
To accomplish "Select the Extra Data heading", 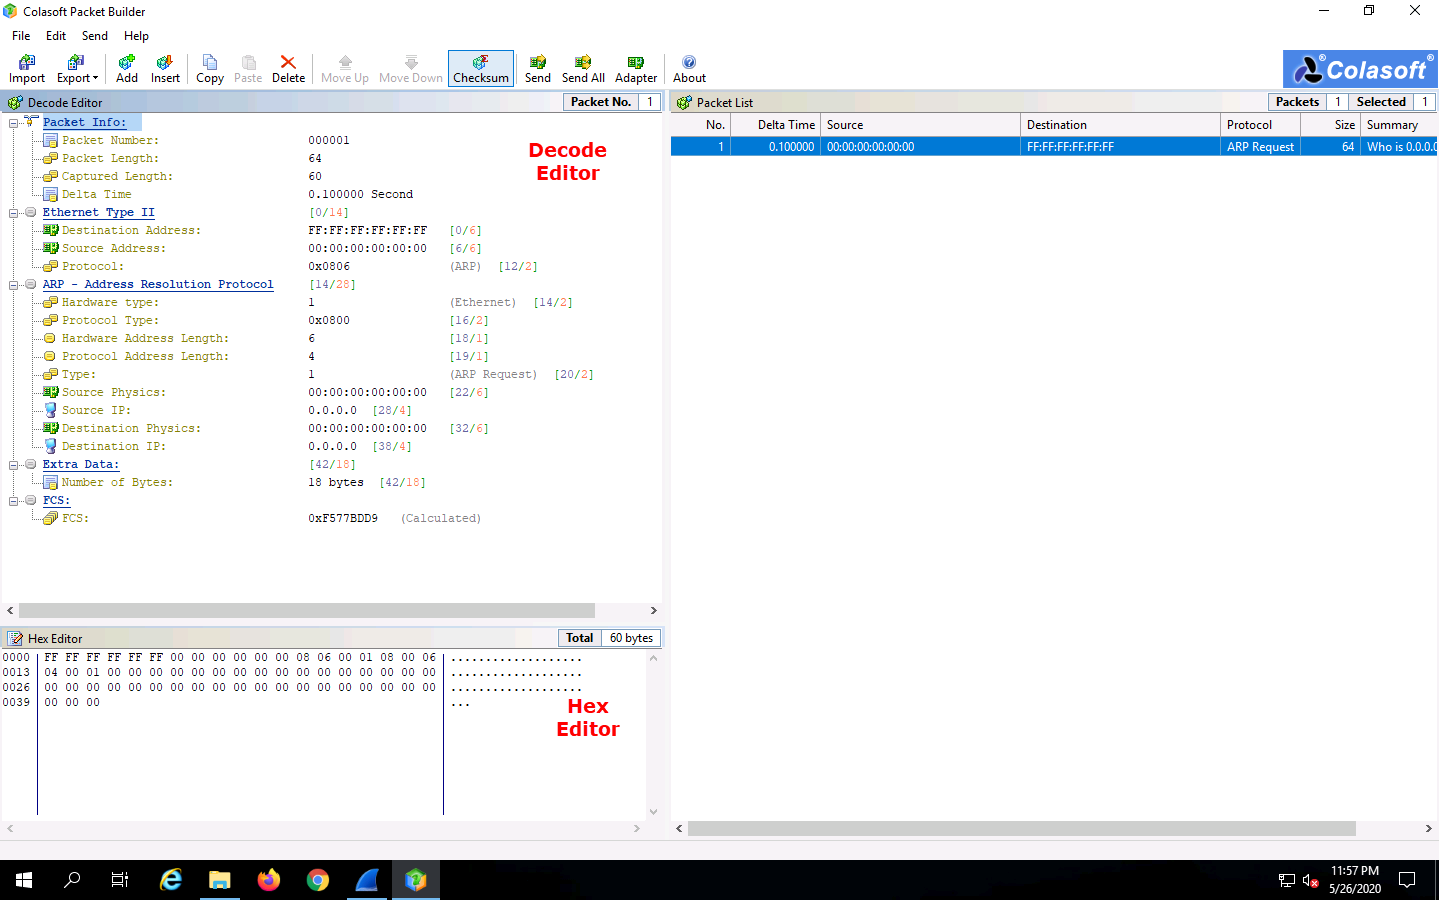I will [x=81, y=464].
